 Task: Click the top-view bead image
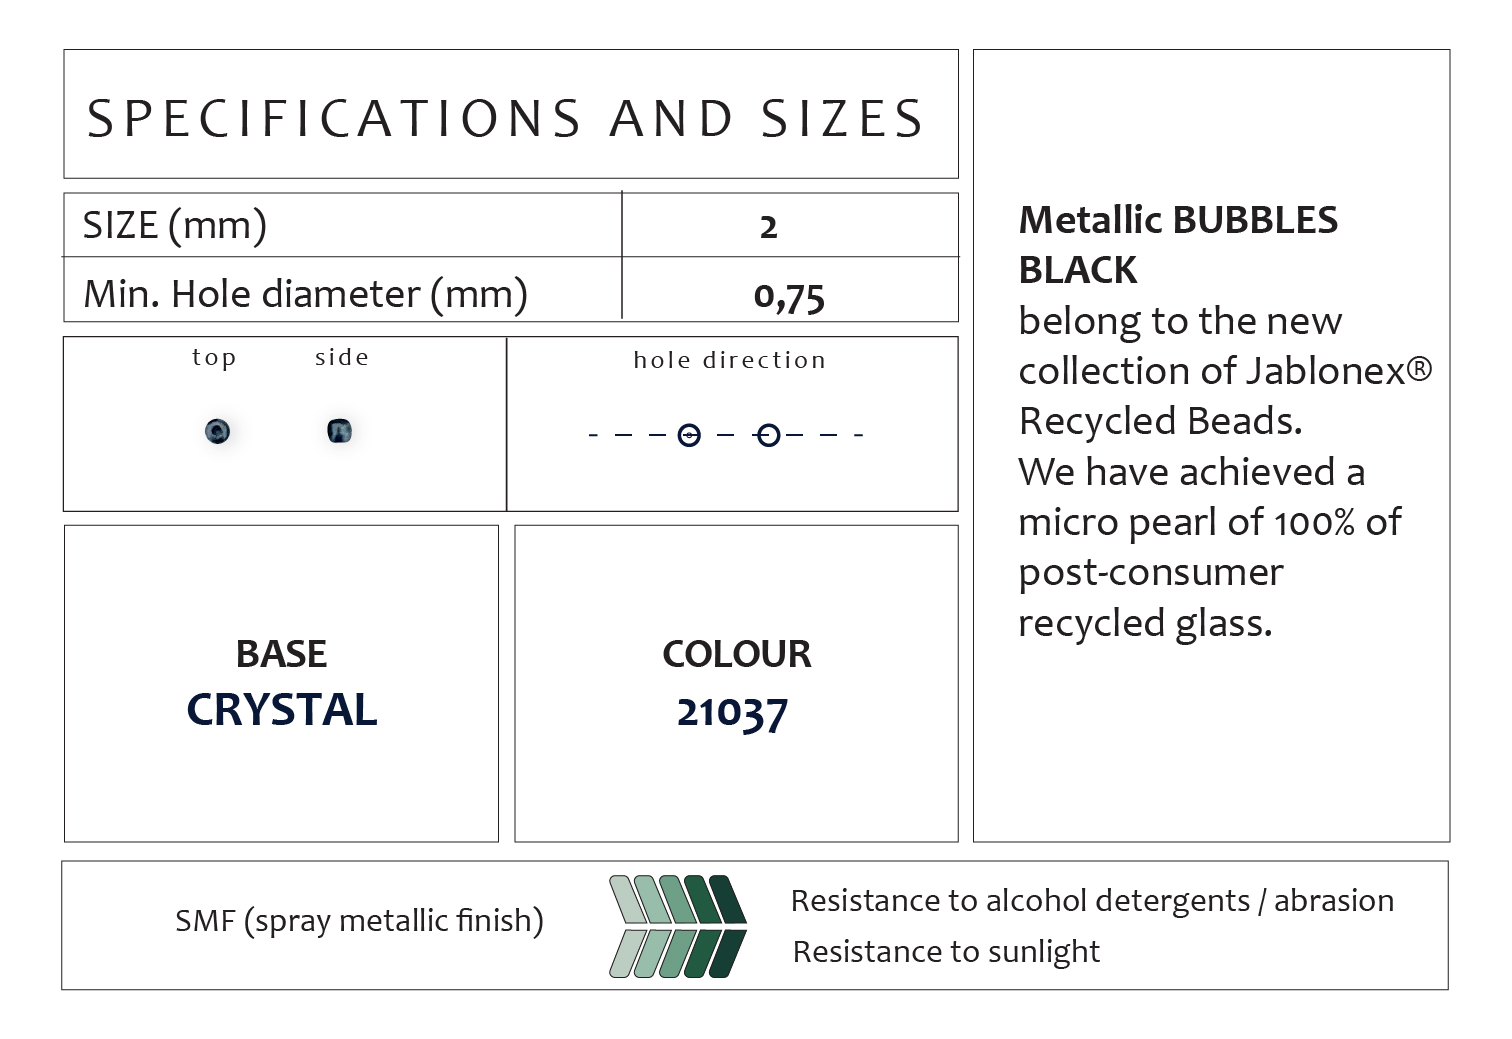click(217, 431)
